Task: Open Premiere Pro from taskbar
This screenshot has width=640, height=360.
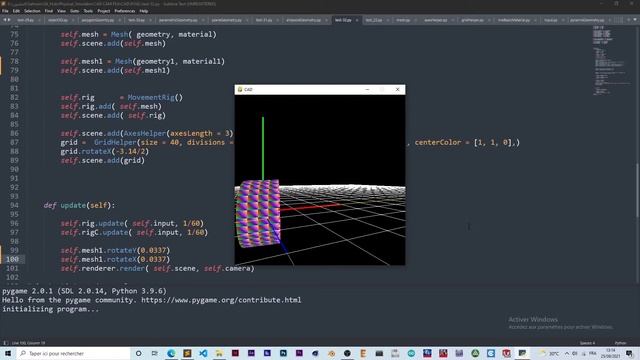Action: coord(299,353)
